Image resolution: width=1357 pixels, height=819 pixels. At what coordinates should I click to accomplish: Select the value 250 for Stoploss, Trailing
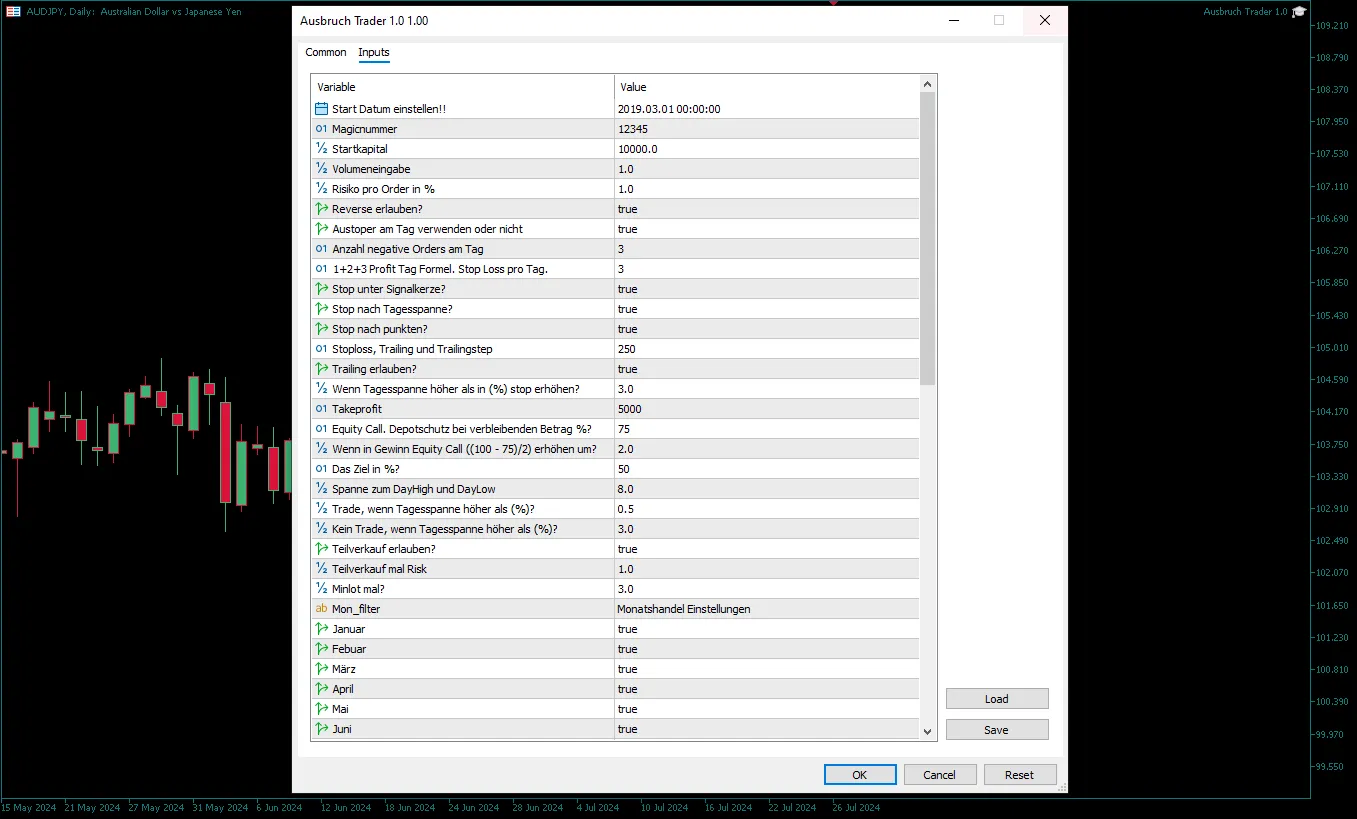(627, 349)
